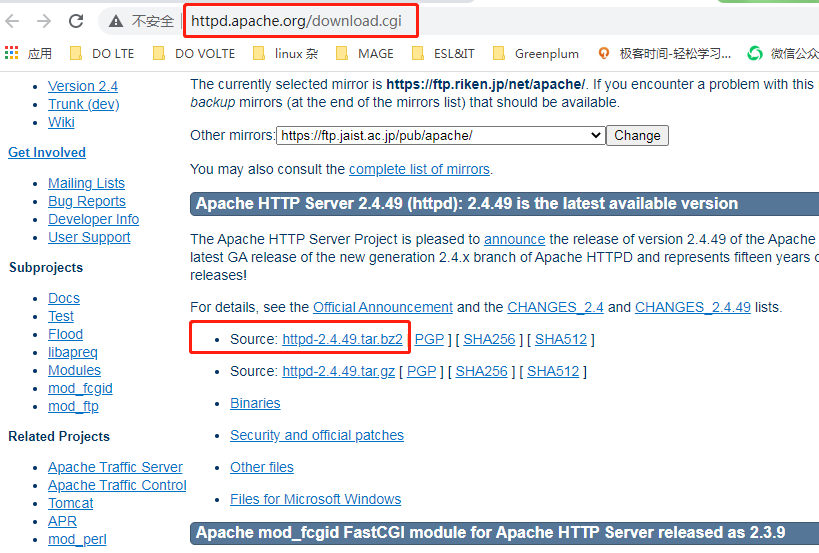Screen dimensions: 819x553
Task: Select the Apache HTTP Server 2.4.49 heading text
Action: point(467,203)
